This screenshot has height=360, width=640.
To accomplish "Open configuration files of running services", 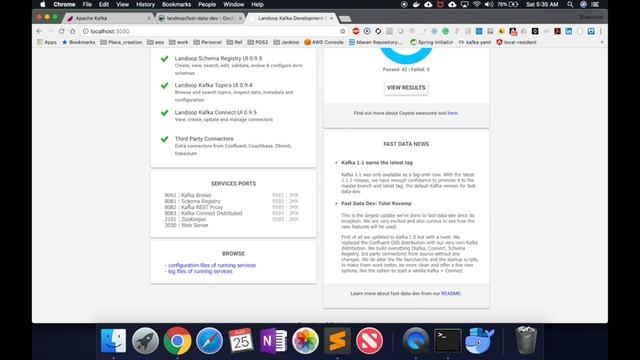I will point(212,265).
